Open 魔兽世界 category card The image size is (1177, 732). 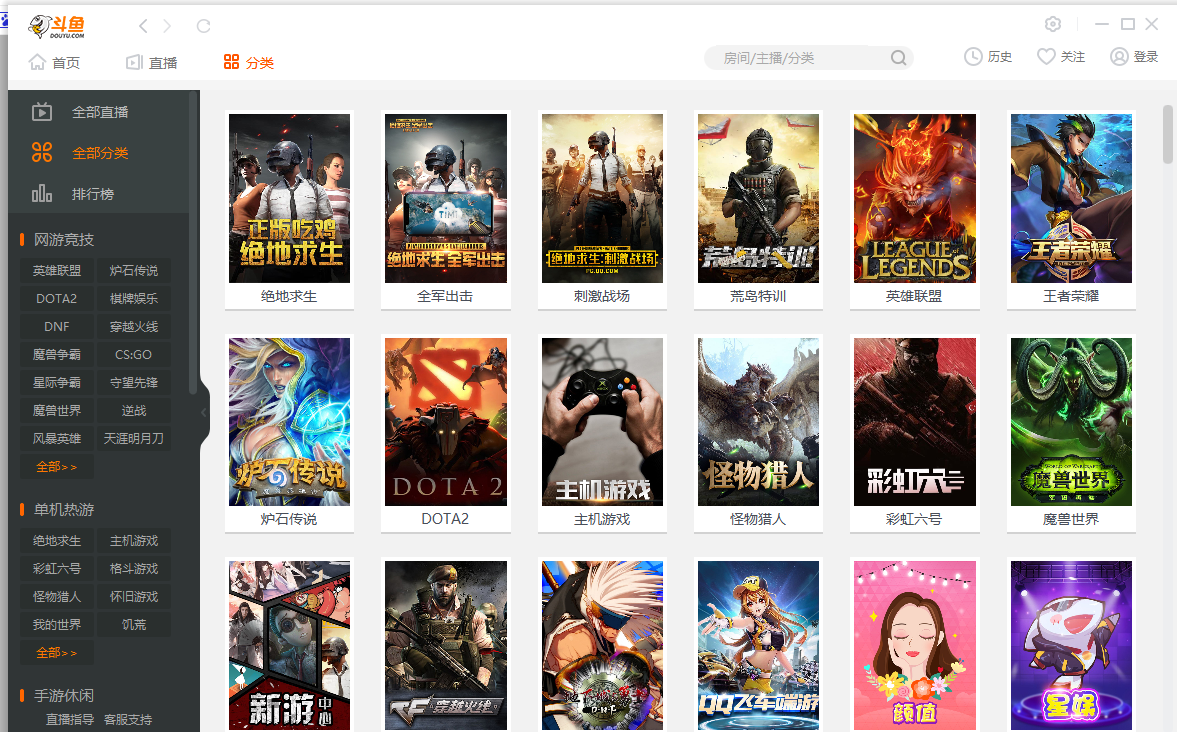(x=1071, y=433)
